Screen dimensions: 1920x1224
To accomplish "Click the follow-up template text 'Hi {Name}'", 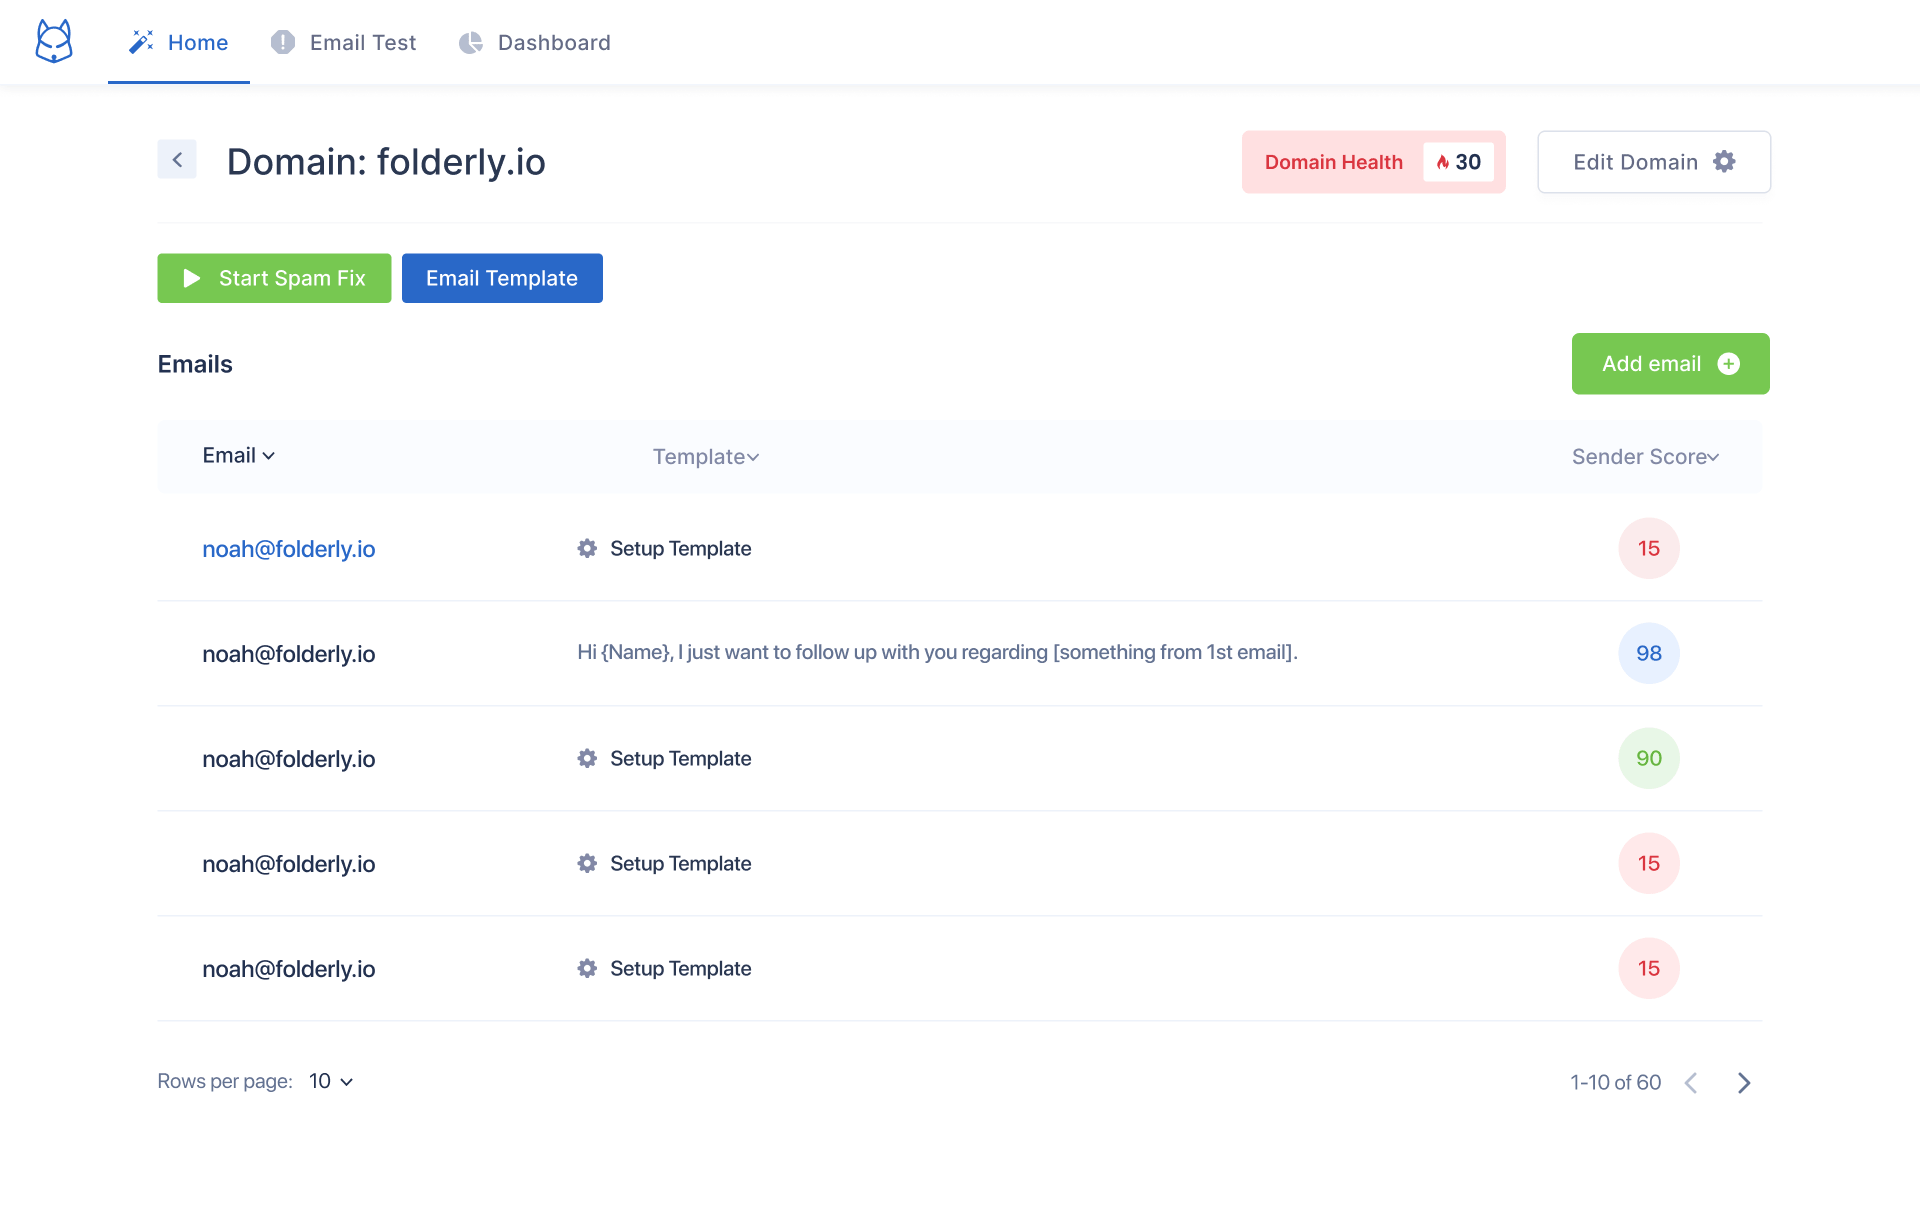I will coord(937,652).
